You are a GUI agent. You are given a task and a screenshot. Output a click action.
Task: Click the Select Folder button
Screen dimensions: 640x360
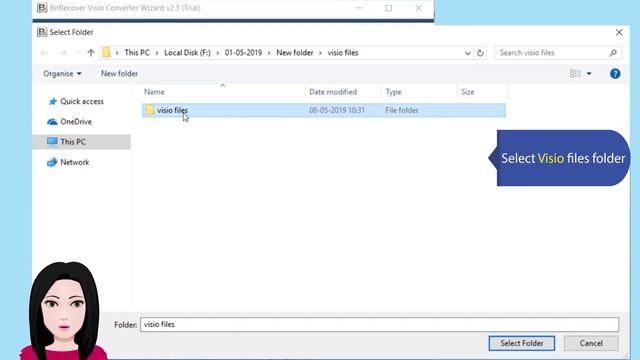coord(521,343)
